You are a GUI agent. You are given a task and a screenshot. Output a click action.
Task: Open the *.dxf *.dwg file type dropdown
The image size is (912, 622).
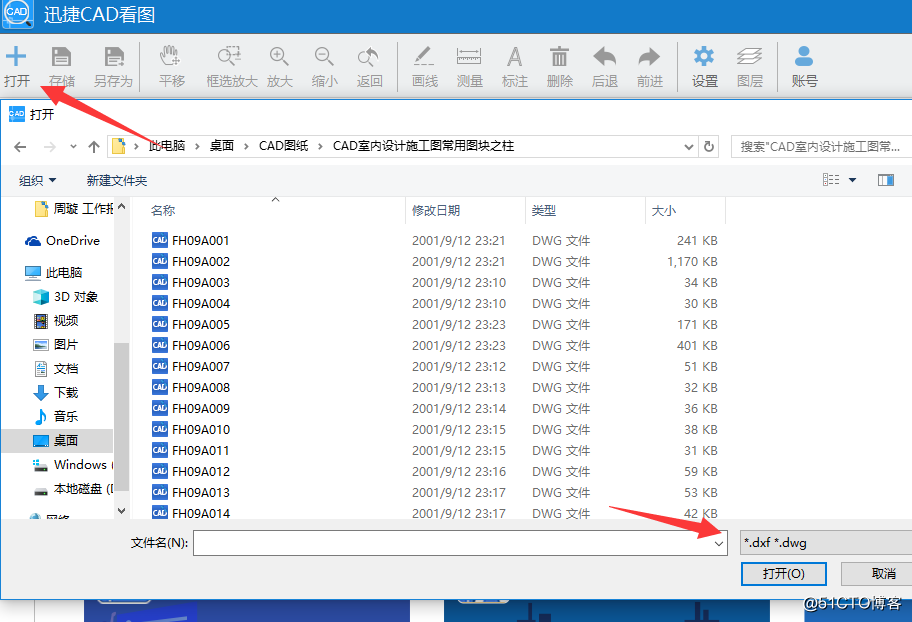pos(826,543)
